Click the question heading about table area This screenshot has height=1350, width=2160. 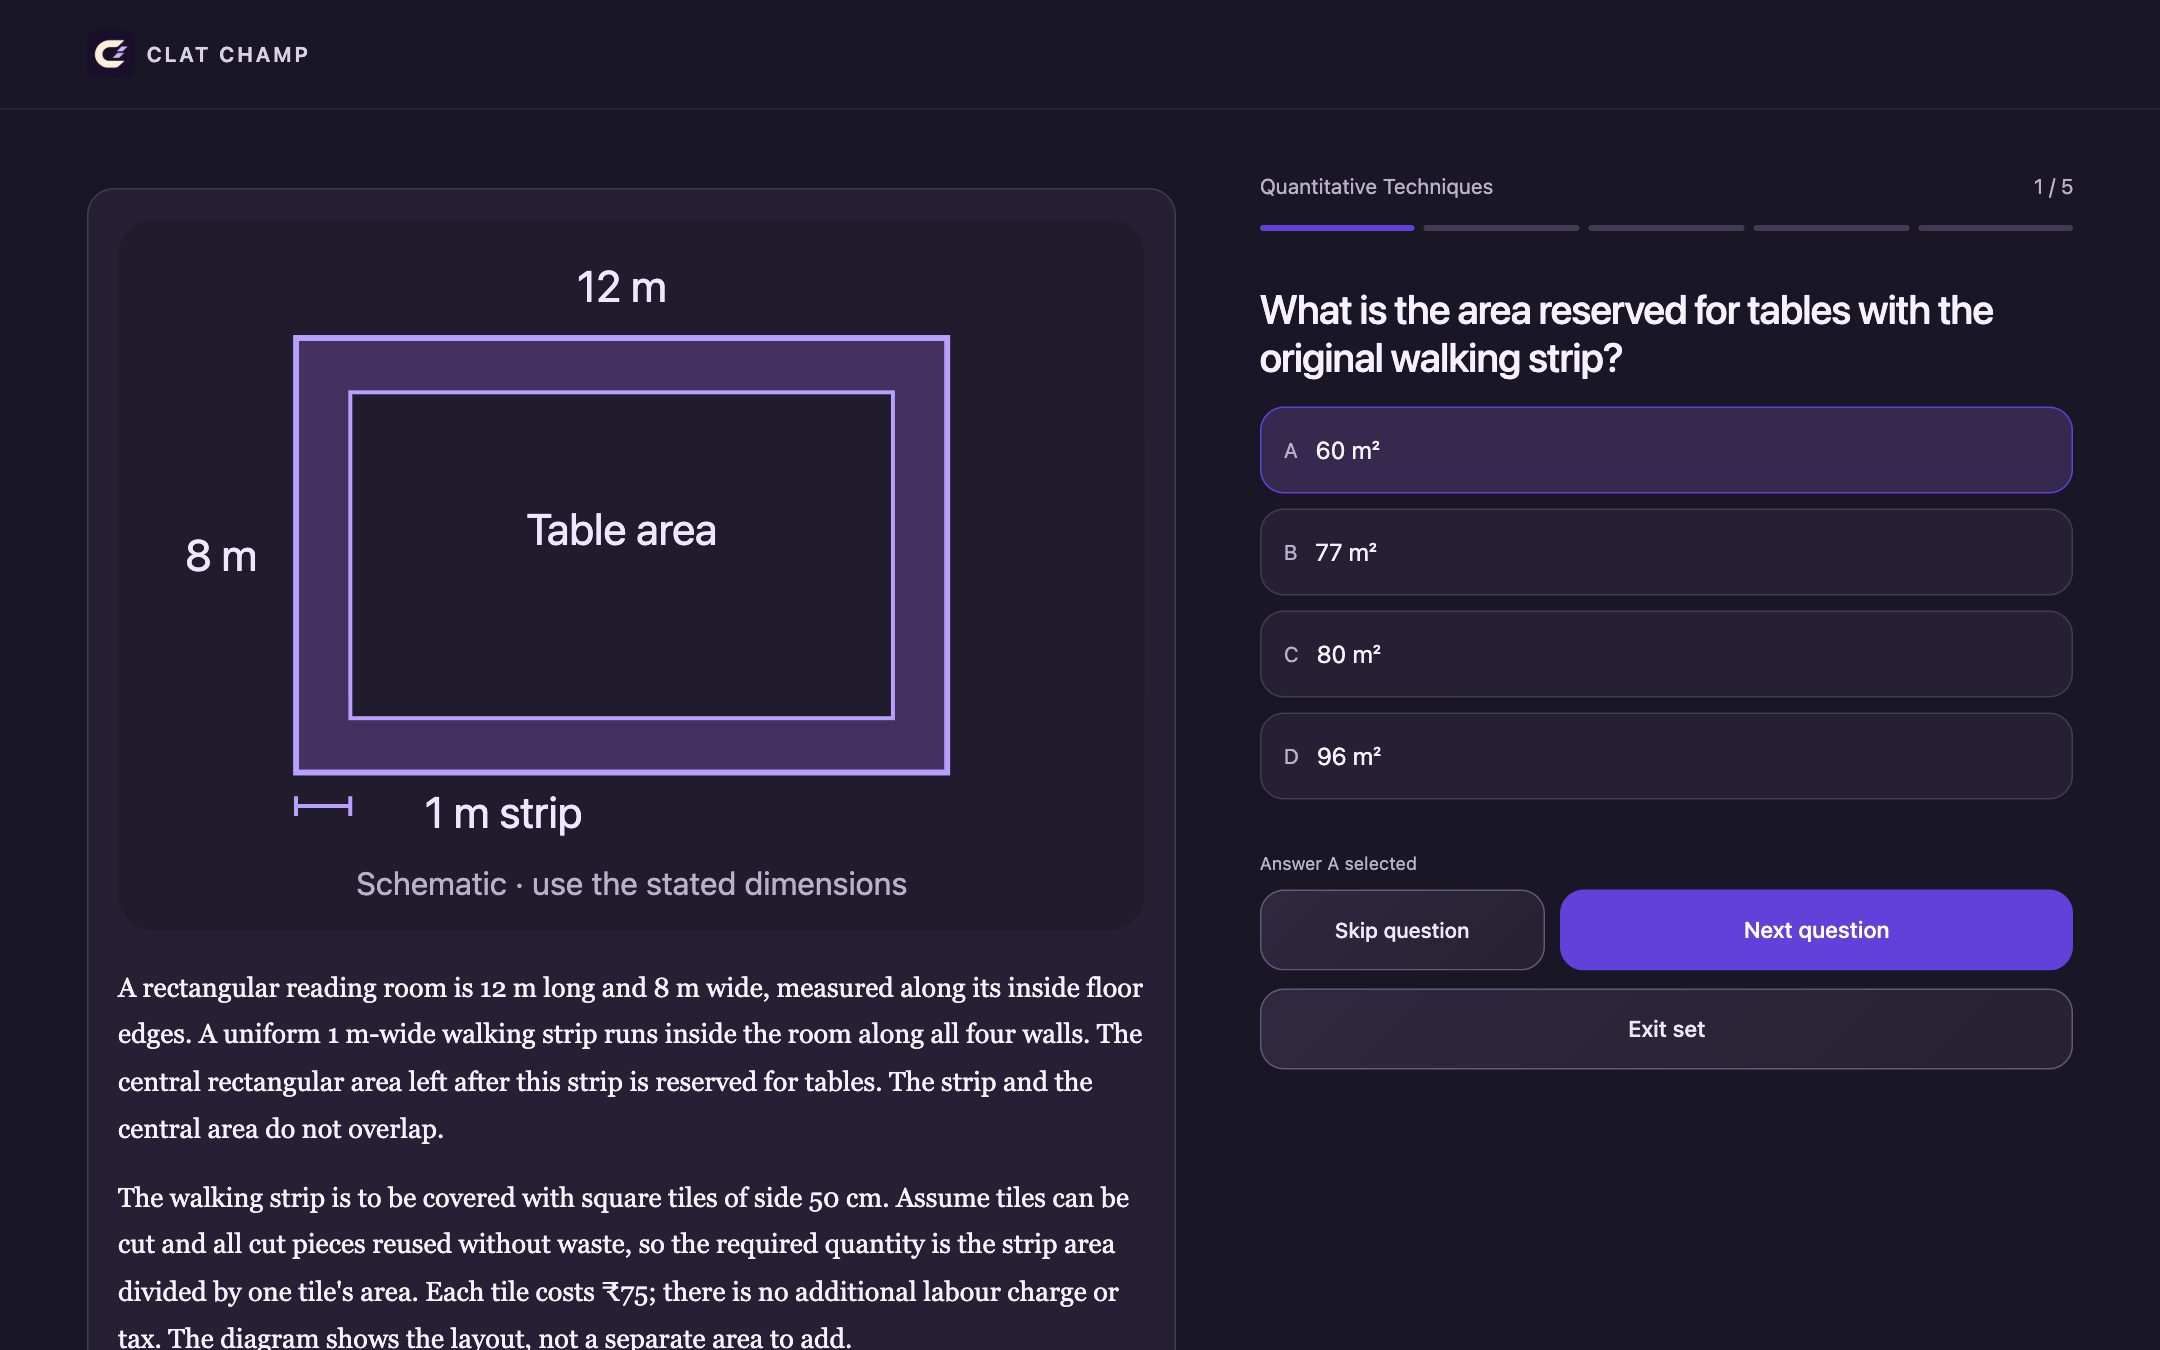pyautogui.click(x=1626, y=334)
